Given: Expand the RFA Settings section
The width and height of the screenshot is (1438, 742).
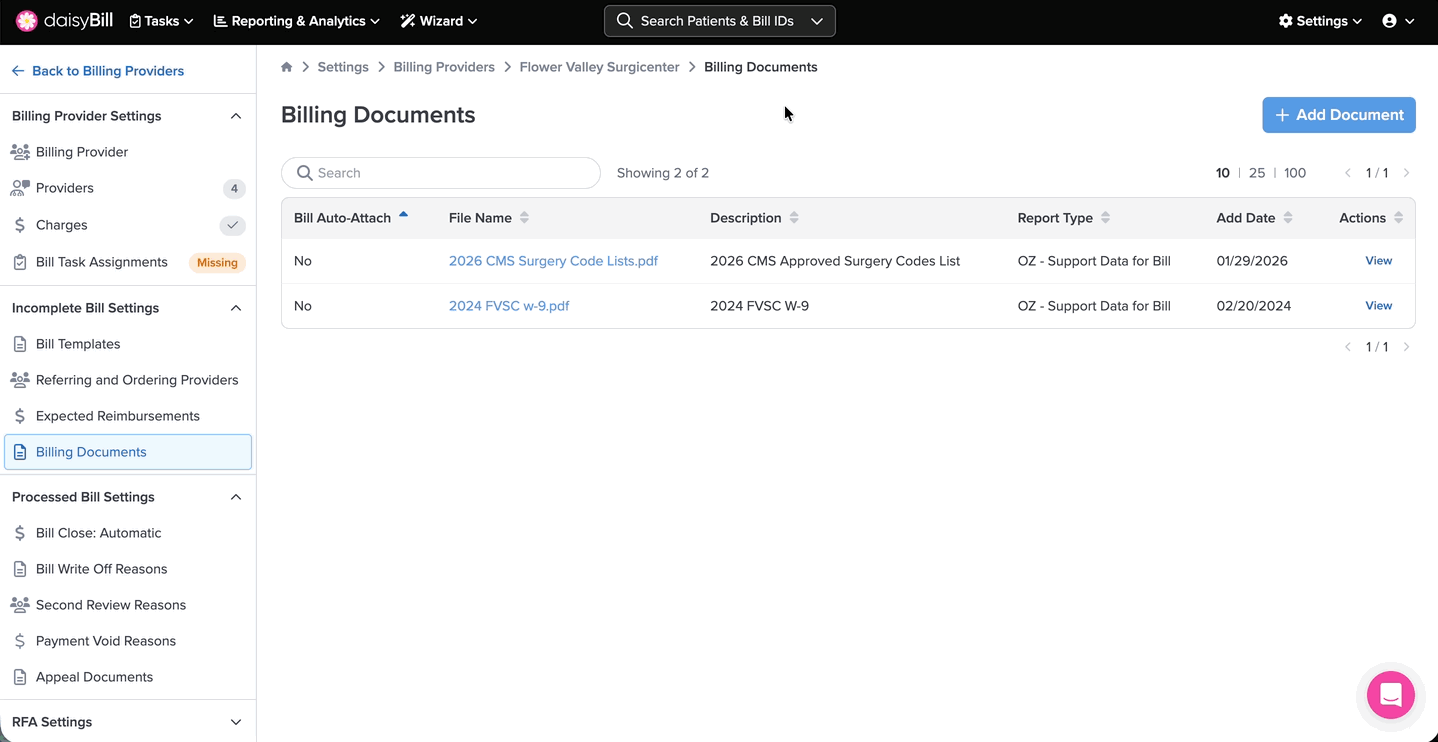Looking at the screenshot, I should pyautogui.click(x=236, y=722).
